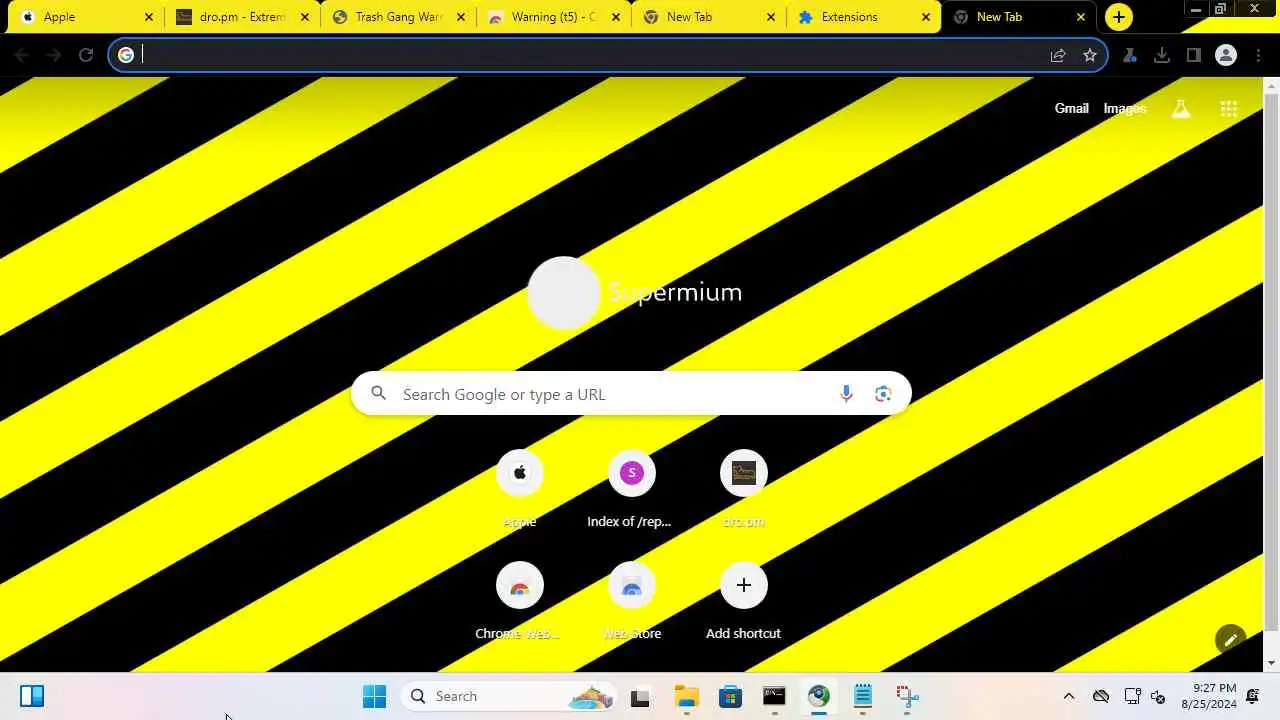Open the Widgets panel icon
The image size is (1280, 720).
[32, 696]
